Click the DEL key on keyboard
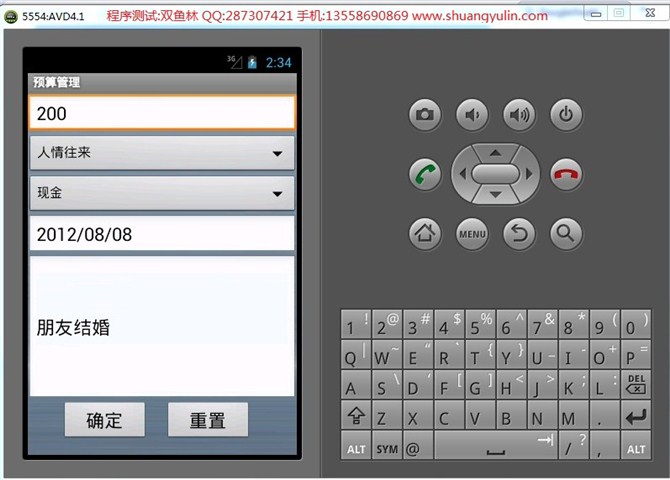This screenshot has width=670, height=480. (x=636, y=384)
